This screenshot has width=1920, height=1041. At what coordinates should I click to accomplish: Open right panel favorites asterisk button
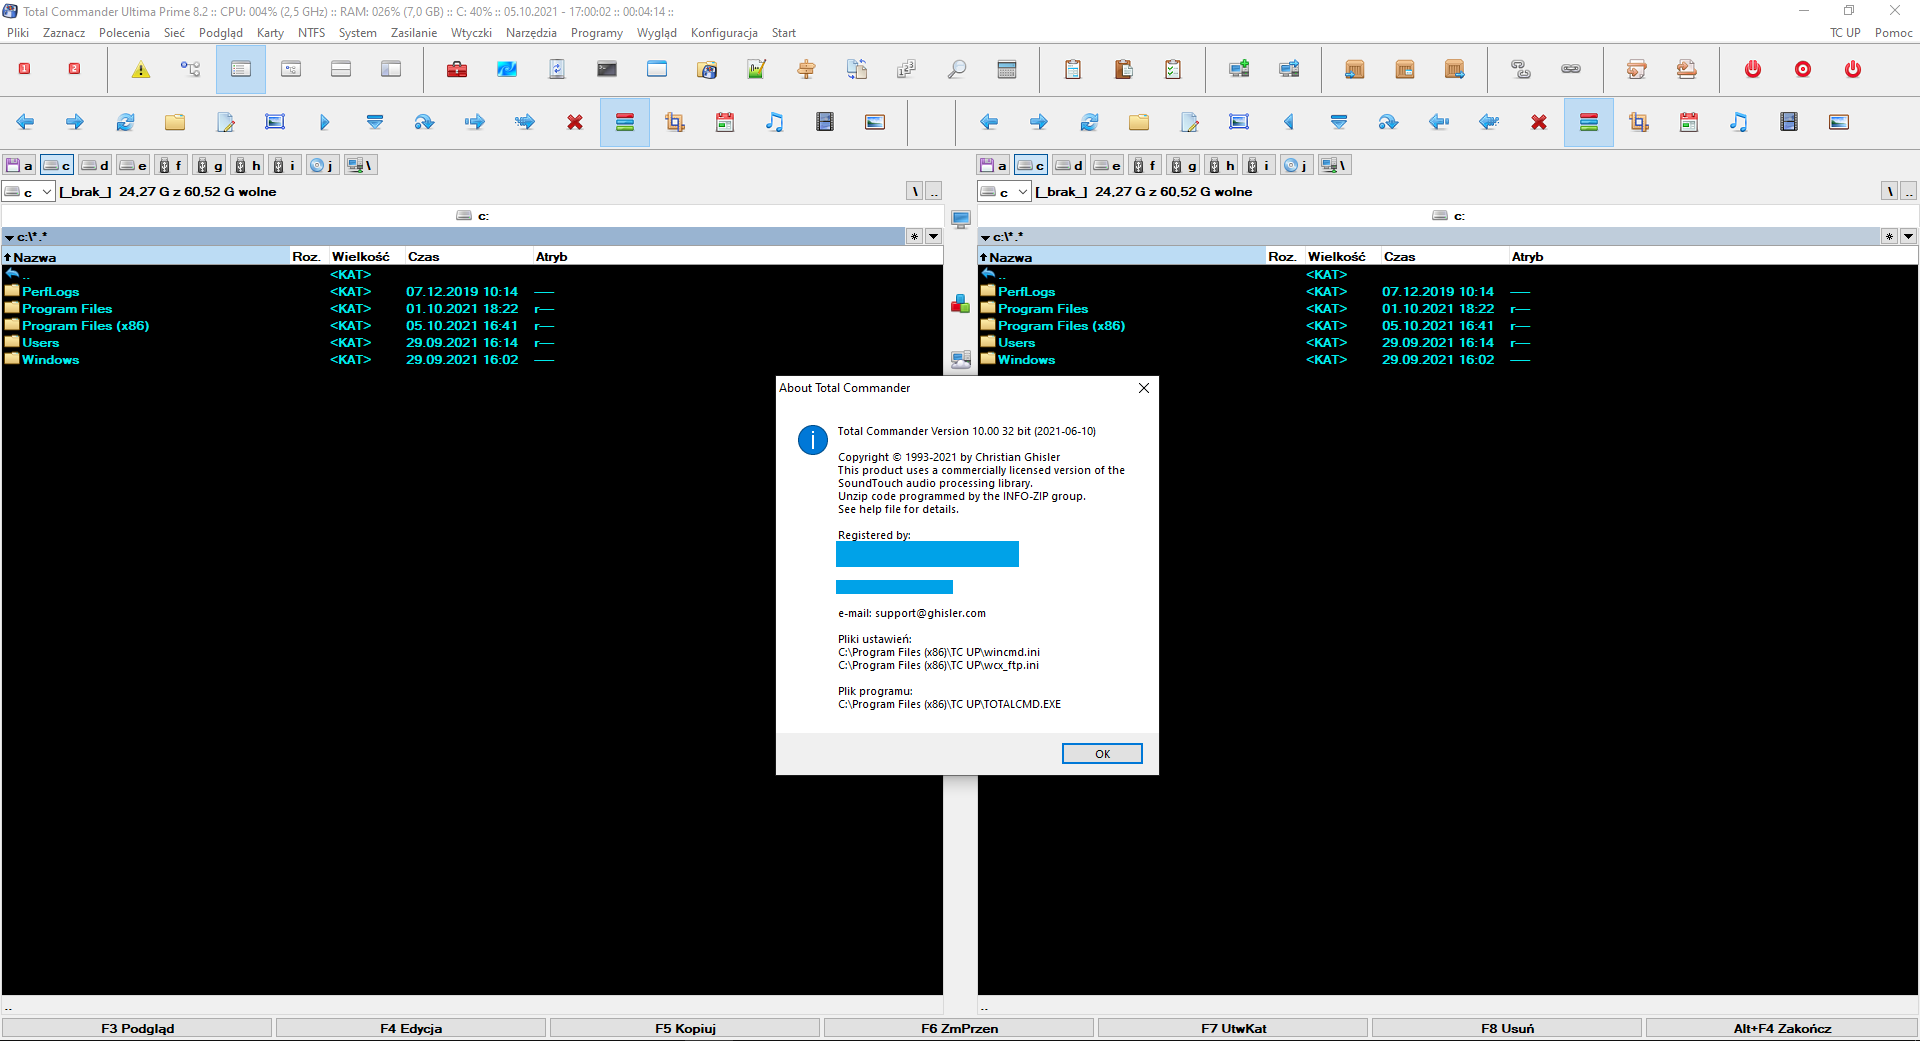pos(1889,237)
